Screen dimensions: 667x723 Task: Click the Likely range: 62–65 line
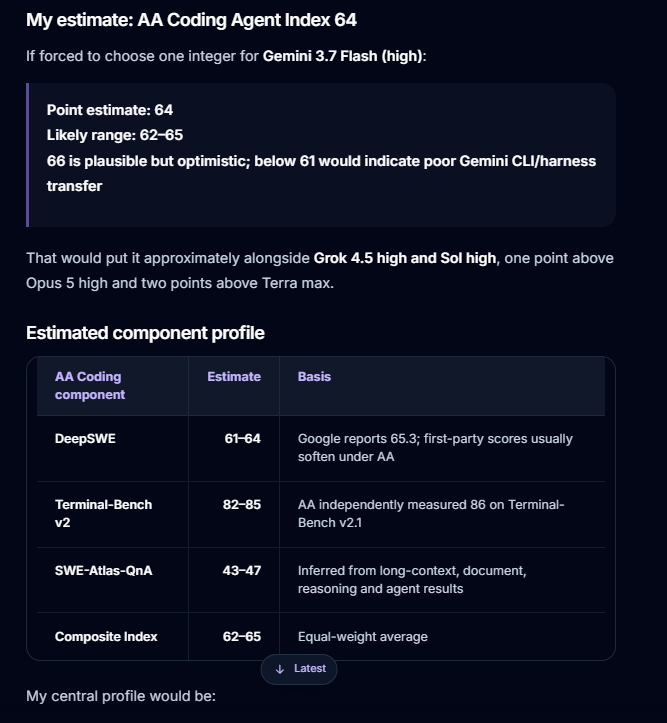click(115, 135)
